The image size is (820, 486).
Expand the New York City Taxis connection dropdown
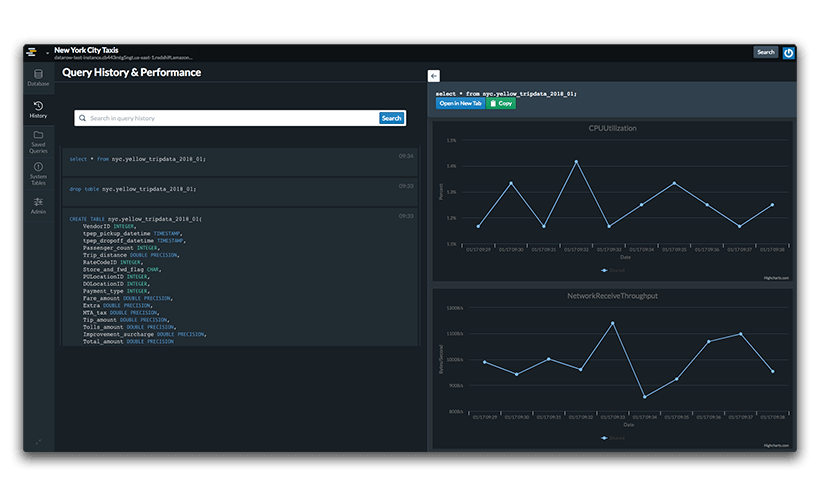[47, 53]
